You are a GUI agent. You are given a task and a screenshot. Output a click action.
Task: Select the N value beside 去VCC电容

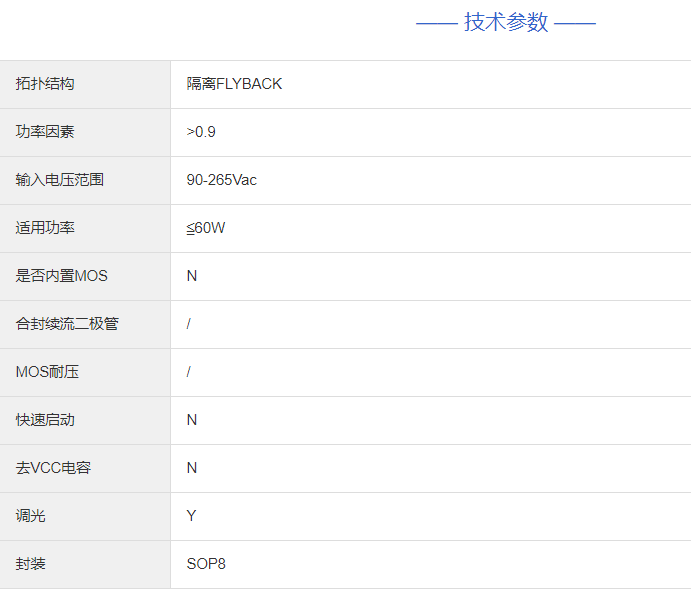[x=192, y=468]
